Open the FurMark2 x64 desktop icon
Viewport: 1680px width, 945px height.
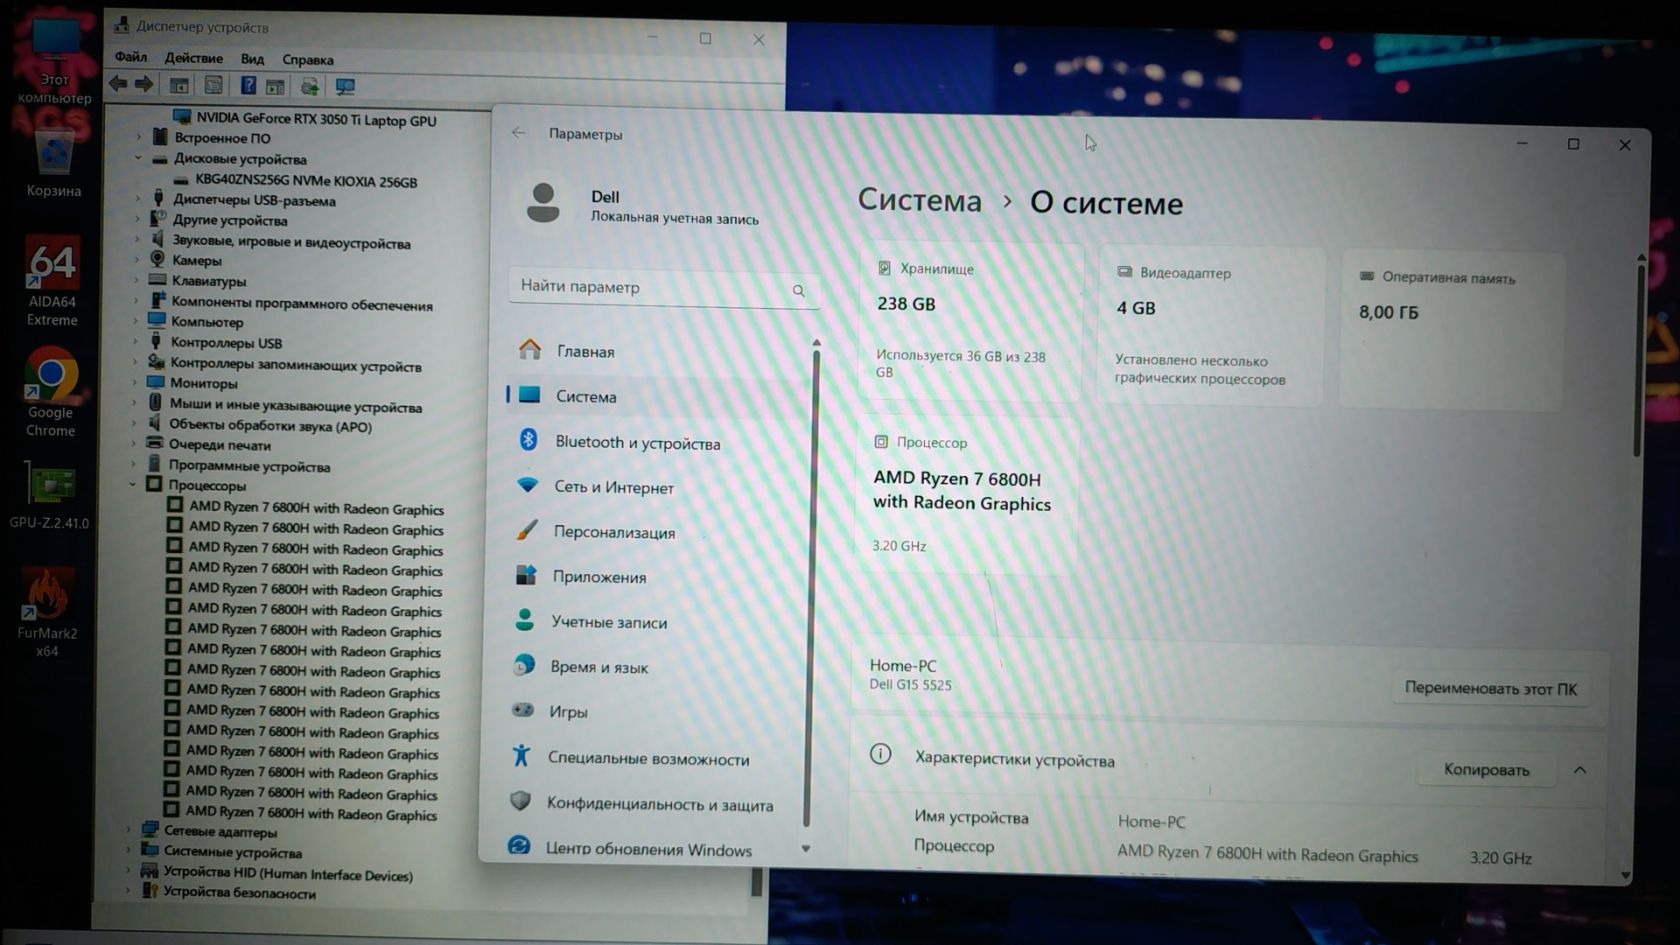click(47, 613)
